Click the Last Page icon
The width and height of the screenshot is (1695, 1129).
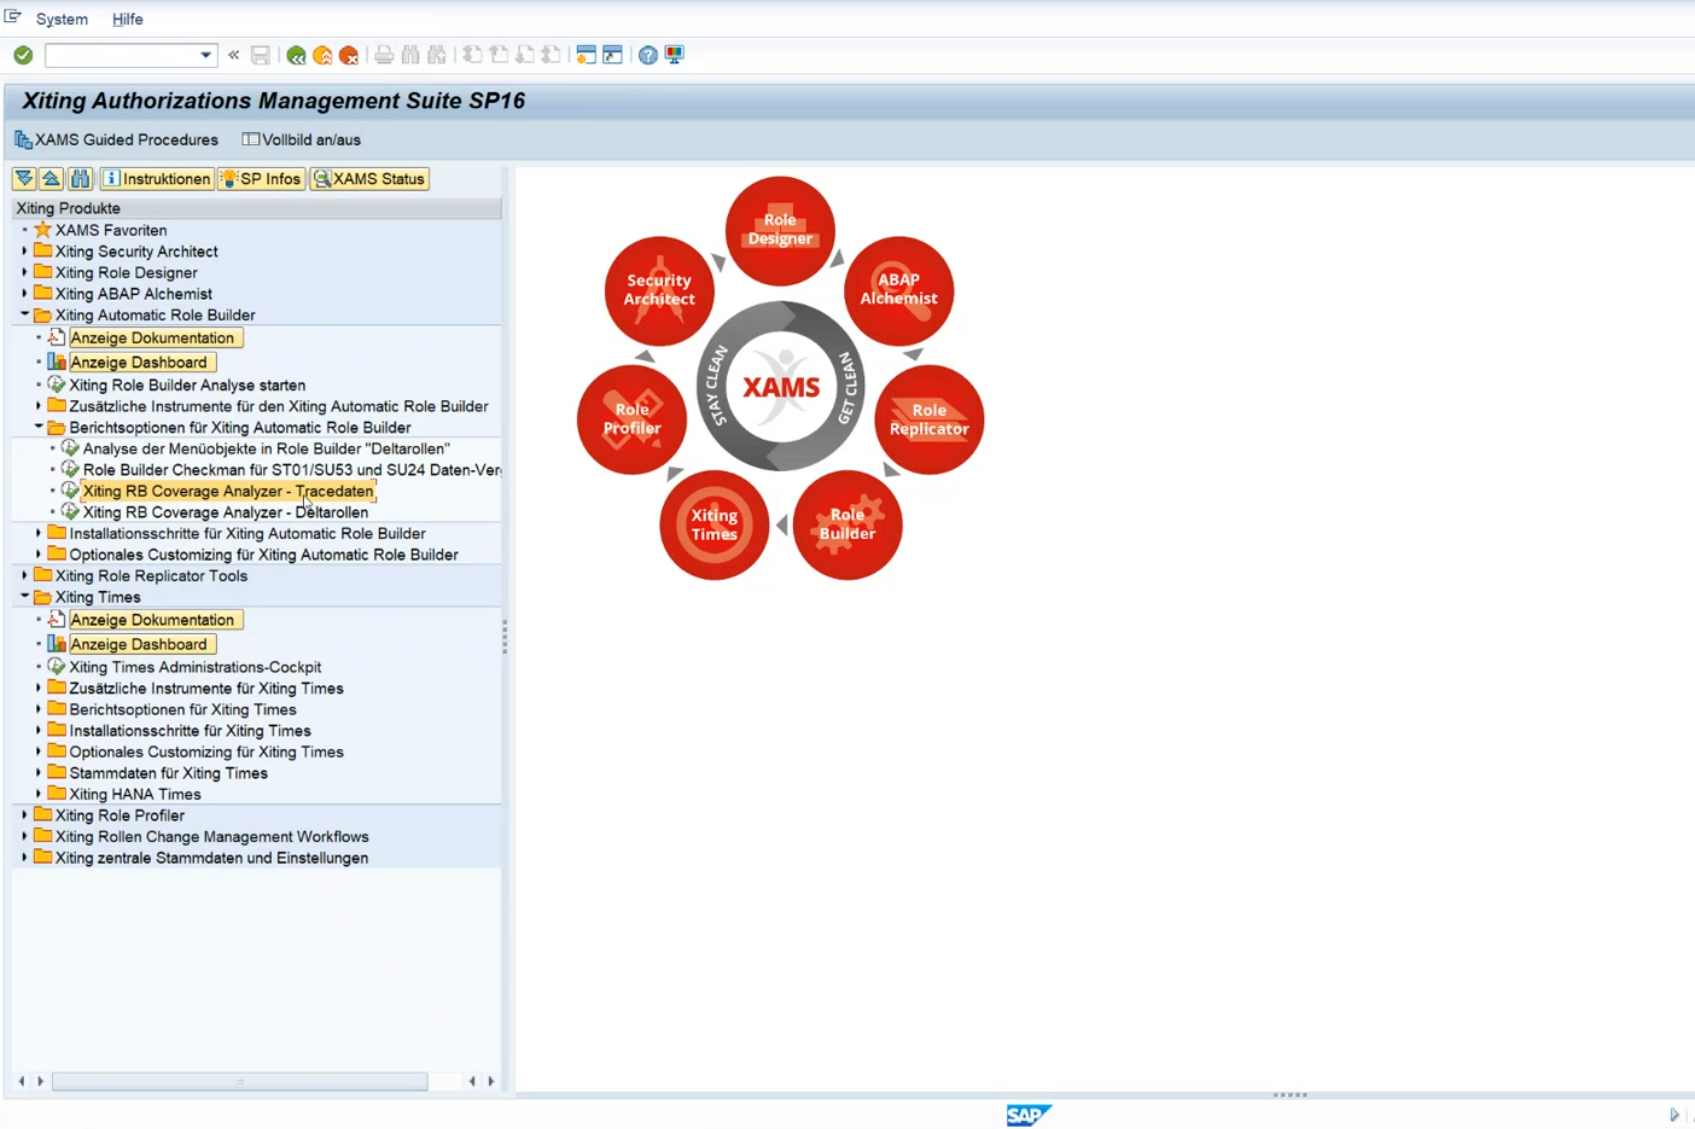(x=550, y=55)
